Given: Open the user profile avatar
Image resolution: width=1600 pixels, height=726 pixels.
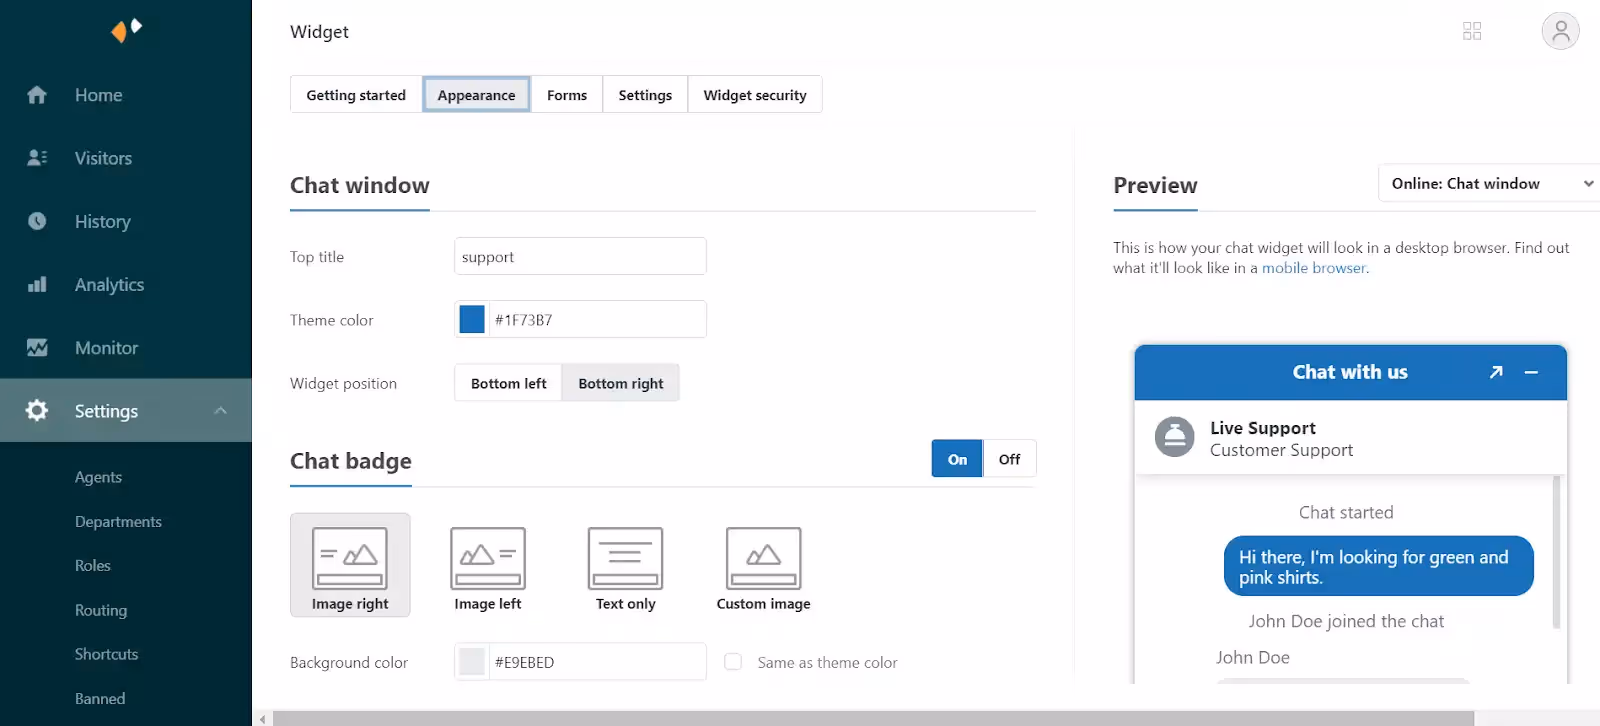Looking at the screenshot, I should [x=1560, y=31].
